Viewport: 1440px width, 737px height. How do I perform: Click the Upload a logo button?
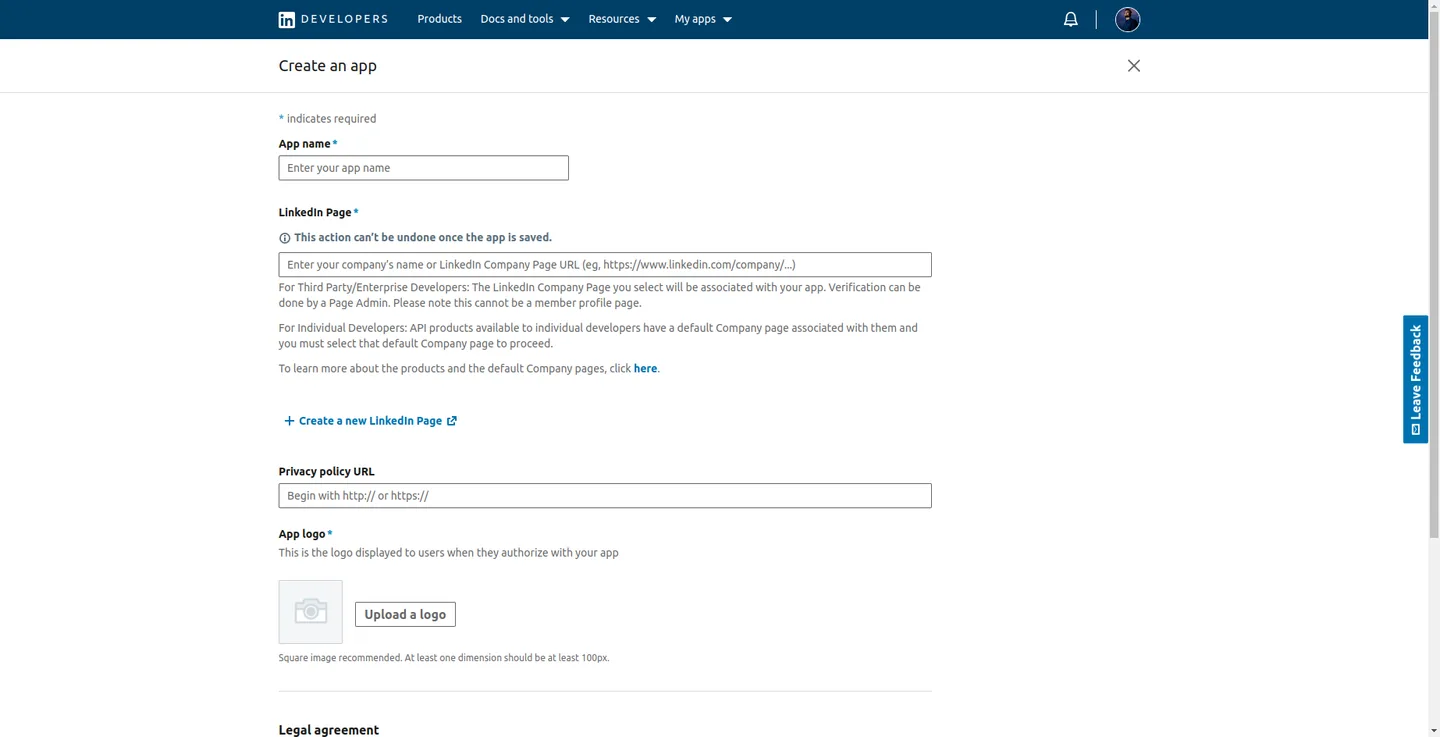pos(405,614)
